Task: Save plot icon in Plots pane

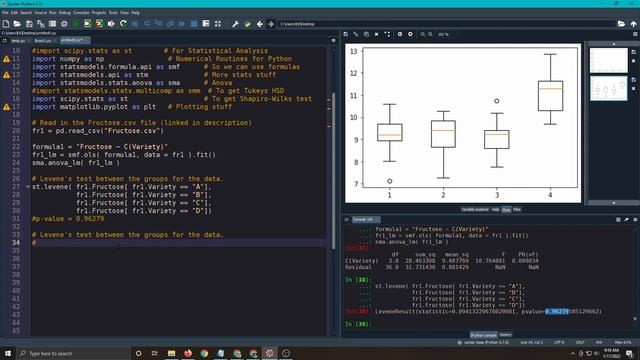Action: click(346, 34)
